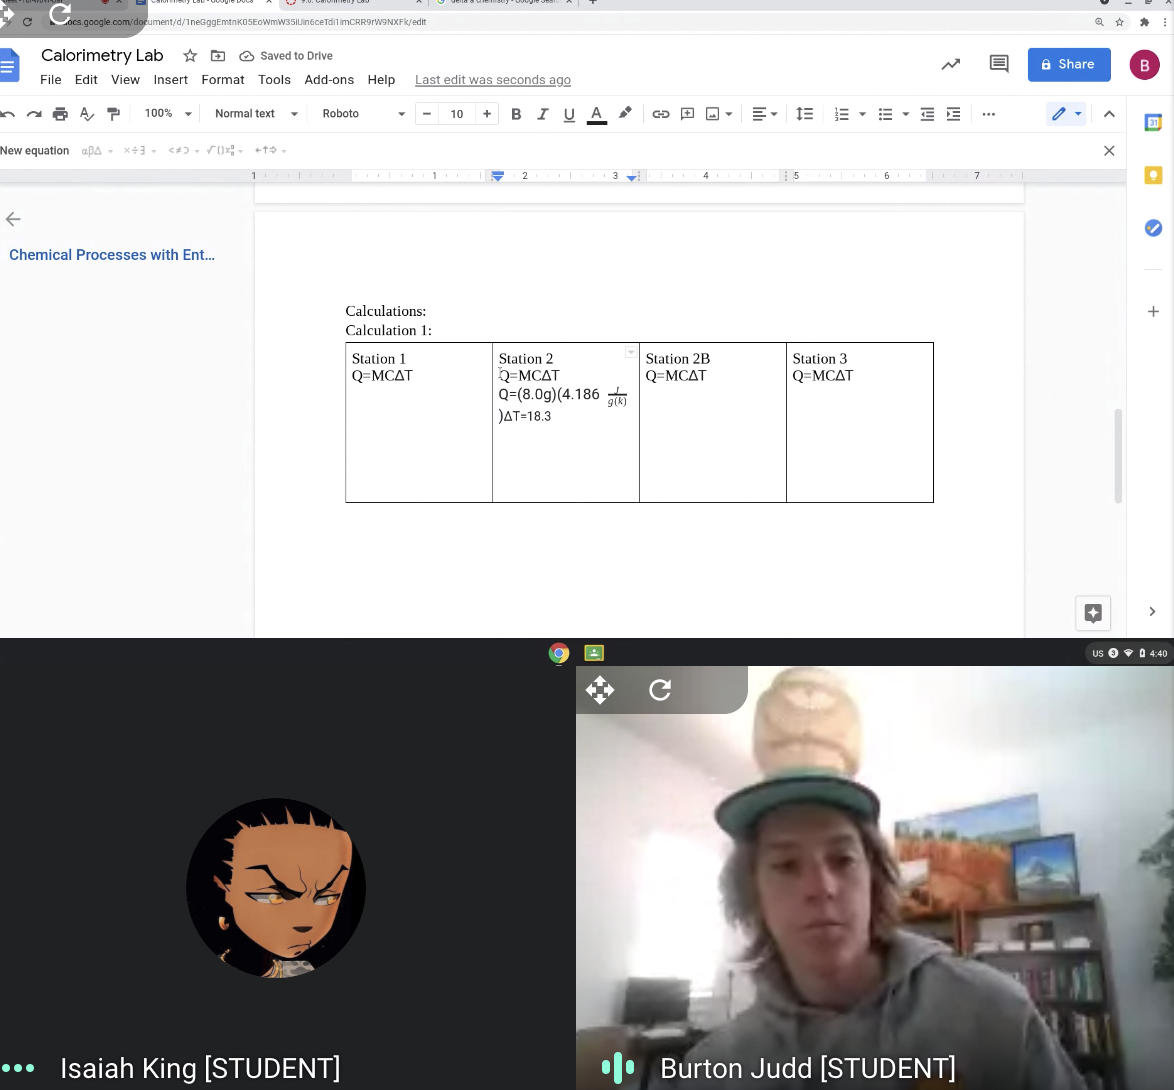Open Google Keep side panel

(1153, 175)
